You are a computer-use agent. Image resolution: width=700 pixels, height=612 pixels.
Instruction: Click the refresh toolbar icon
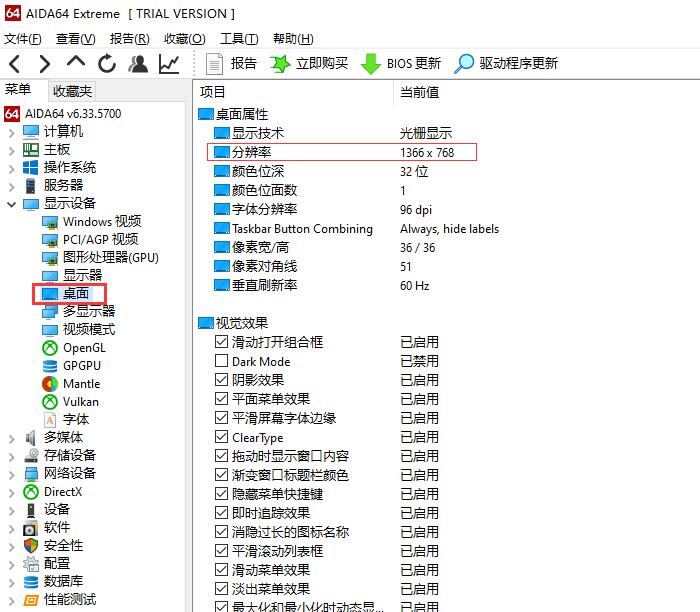[107, 64]
